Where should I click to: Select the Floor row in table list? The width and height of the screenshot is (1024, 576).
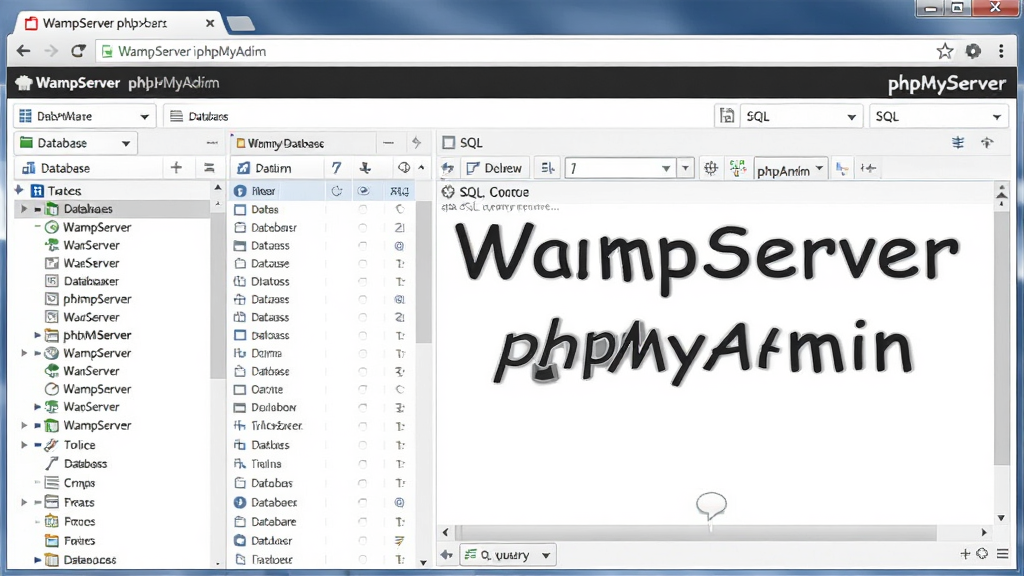point(323,191)
